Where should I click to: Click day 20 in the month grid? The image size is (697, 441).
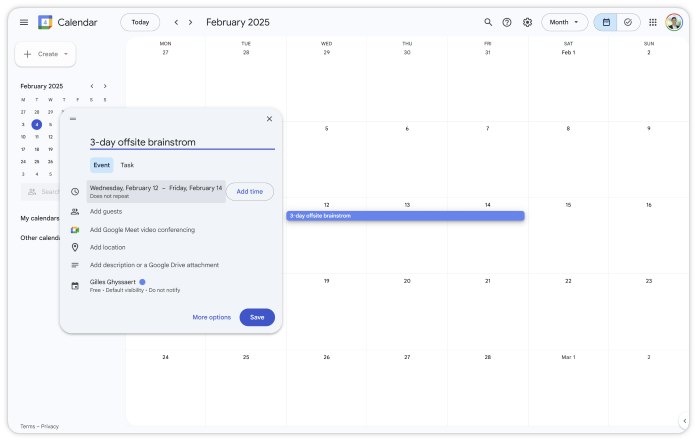(407, 281)
